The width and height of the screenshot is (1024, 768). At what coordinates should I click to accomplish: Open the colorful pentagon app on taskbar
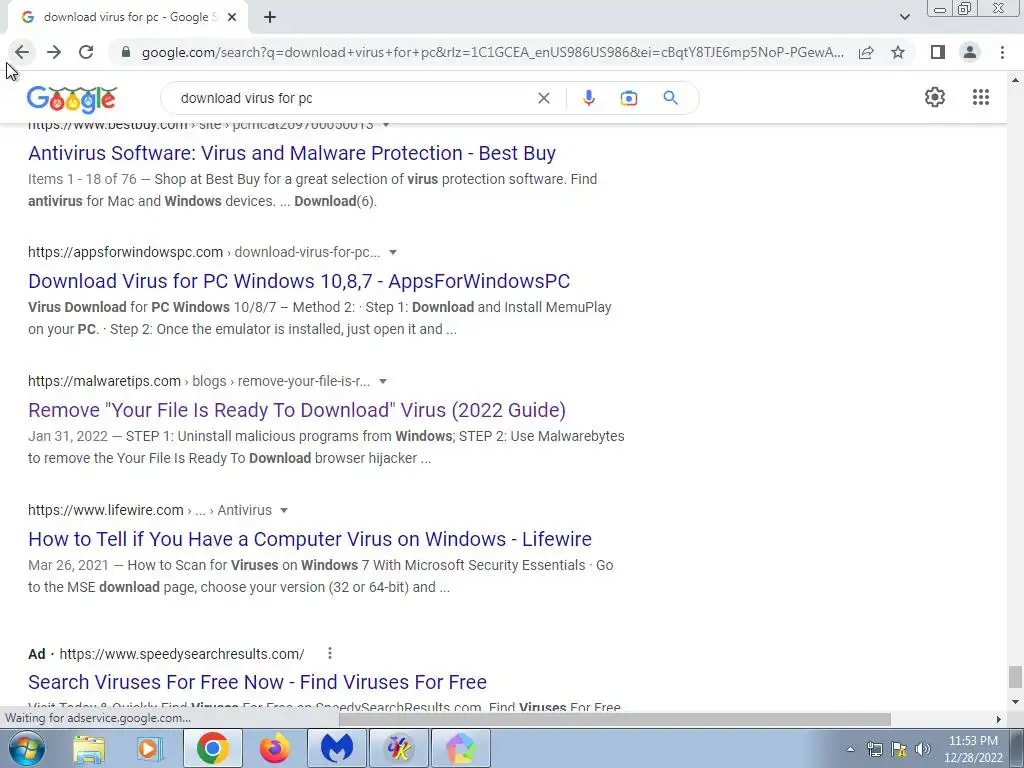click(460, 748)
